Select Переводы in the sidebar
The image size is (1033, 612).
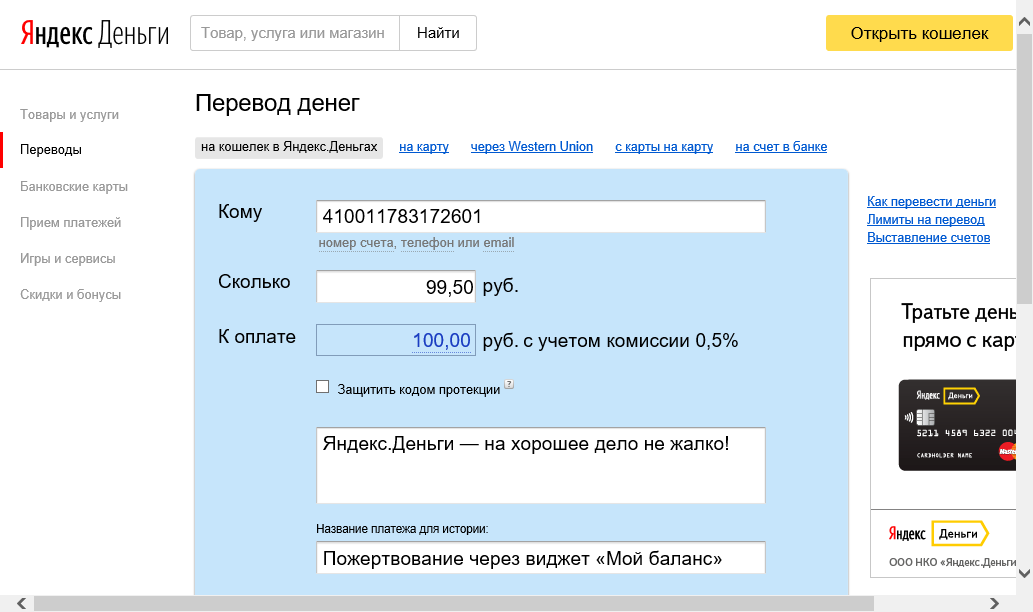51,150
